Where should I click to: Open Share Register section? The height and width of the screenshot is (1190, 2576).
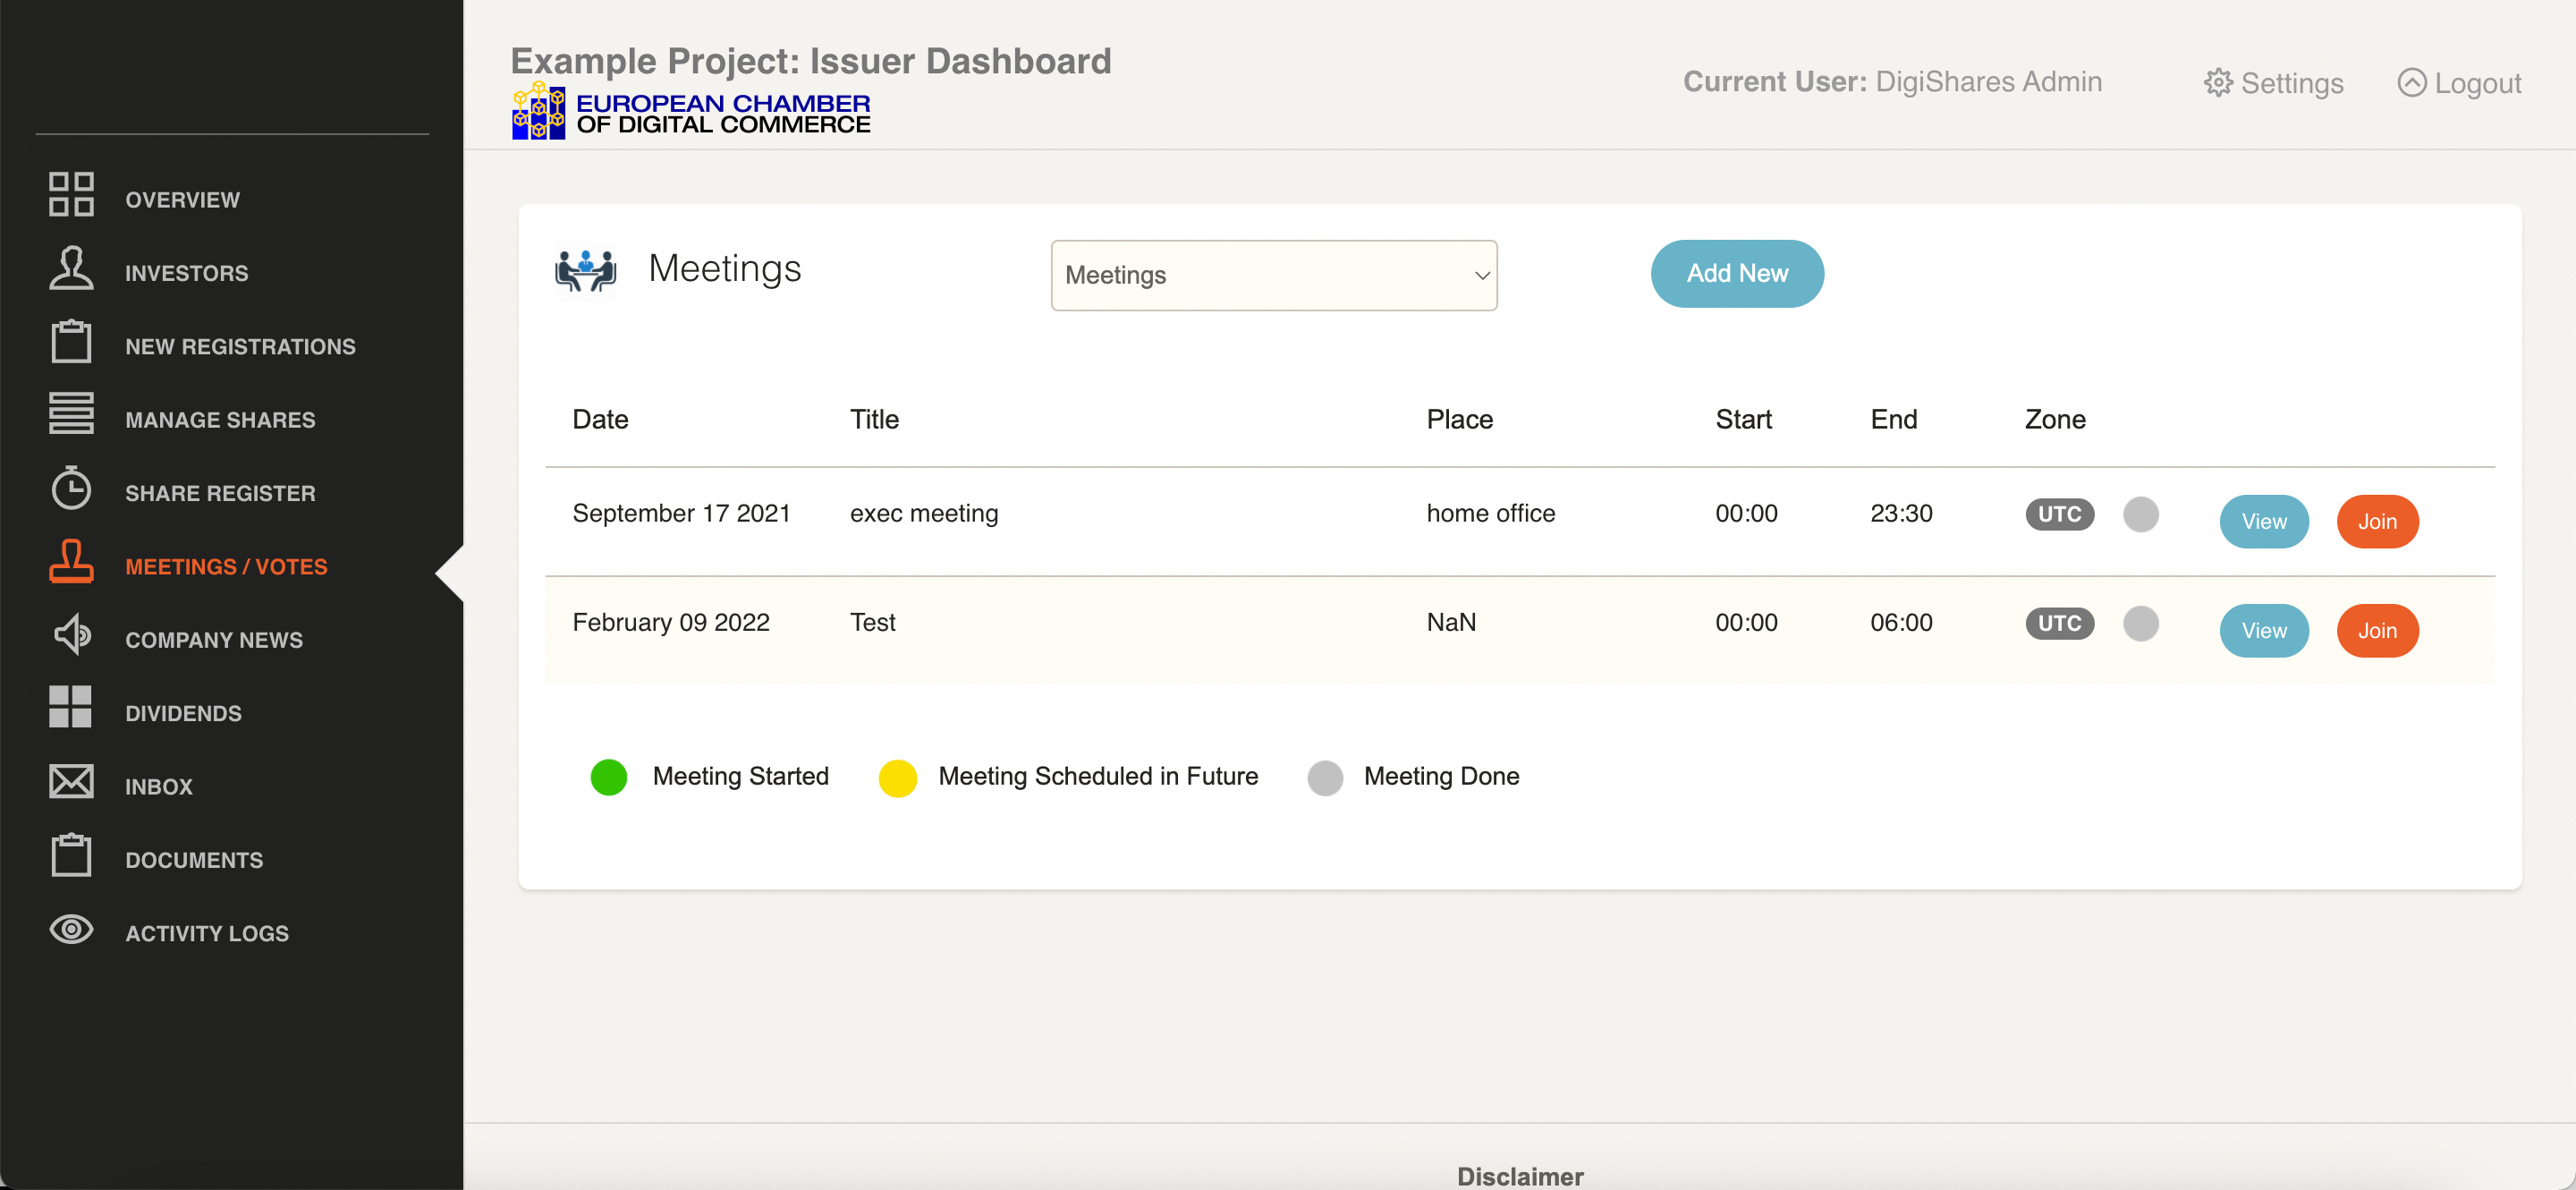tap(220, 493)
